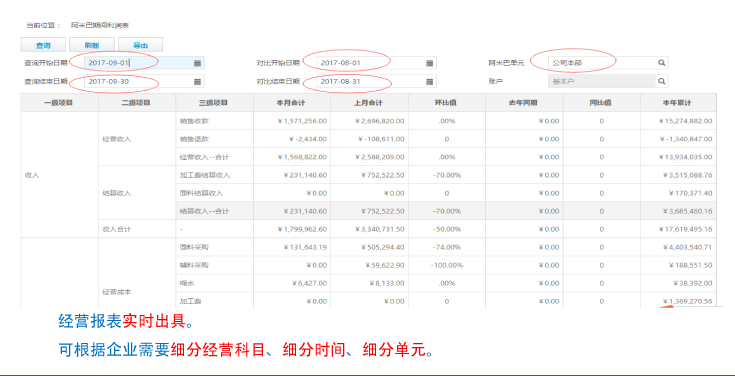This screenshot has width=735, height=376.
Task: Click the 同比值 column header
Action: pyautogui.click(x=602, y=103)
